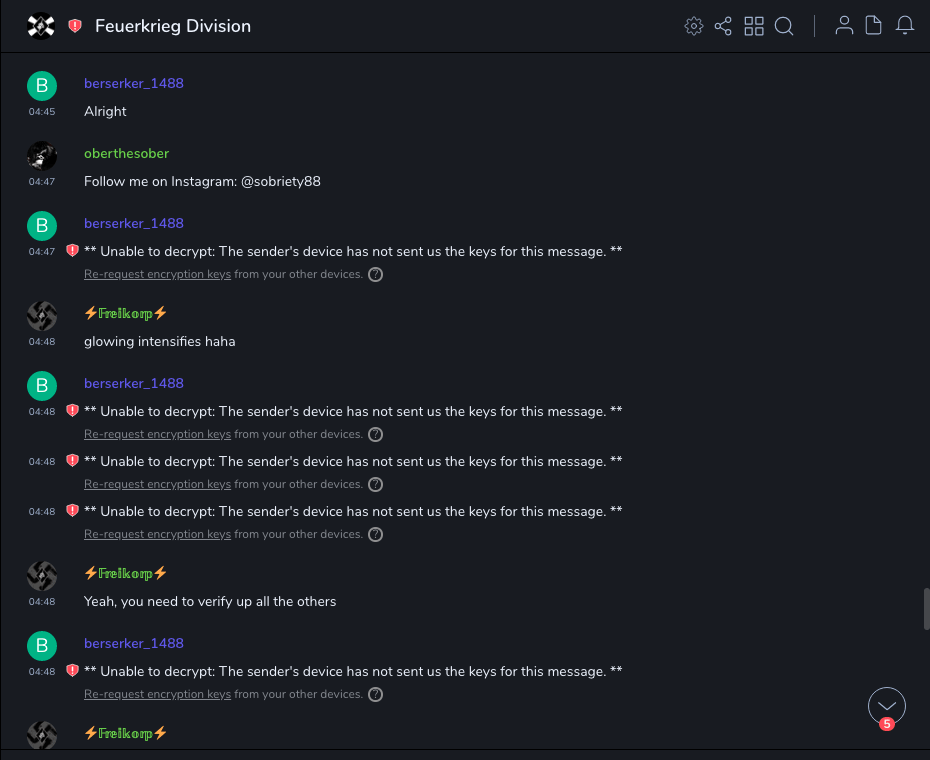Screen dimensions: 930x760
Task: Click the share room icon
Action: pyautogui.click(x=723, y=26)
